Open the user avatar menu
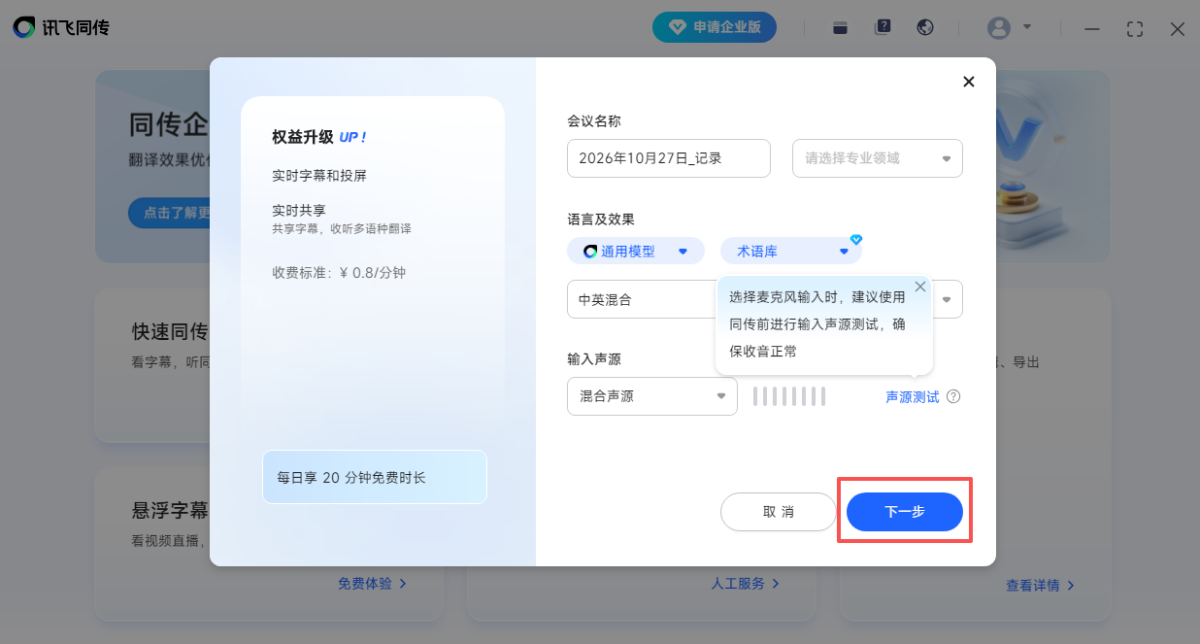The height and width of the screenshot is (644, 1200). 1008,28
